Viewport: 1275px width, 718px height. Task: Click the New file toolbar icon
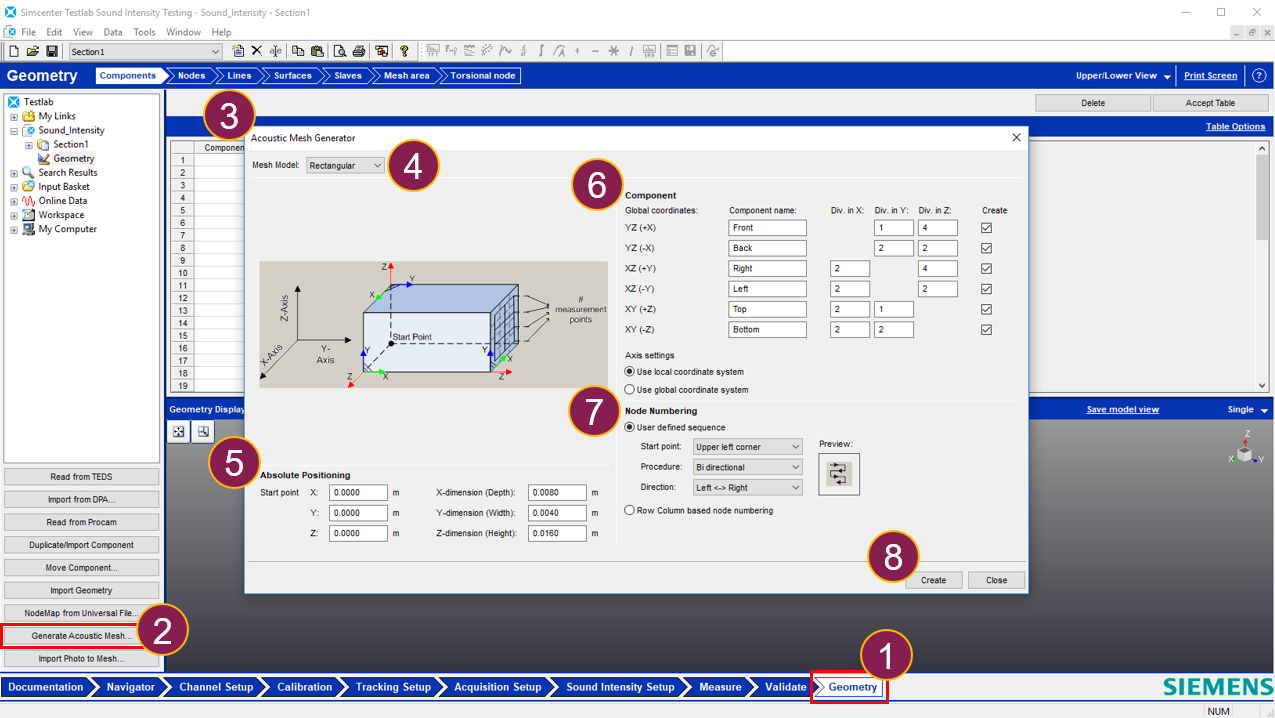click(x=14, y=51)
